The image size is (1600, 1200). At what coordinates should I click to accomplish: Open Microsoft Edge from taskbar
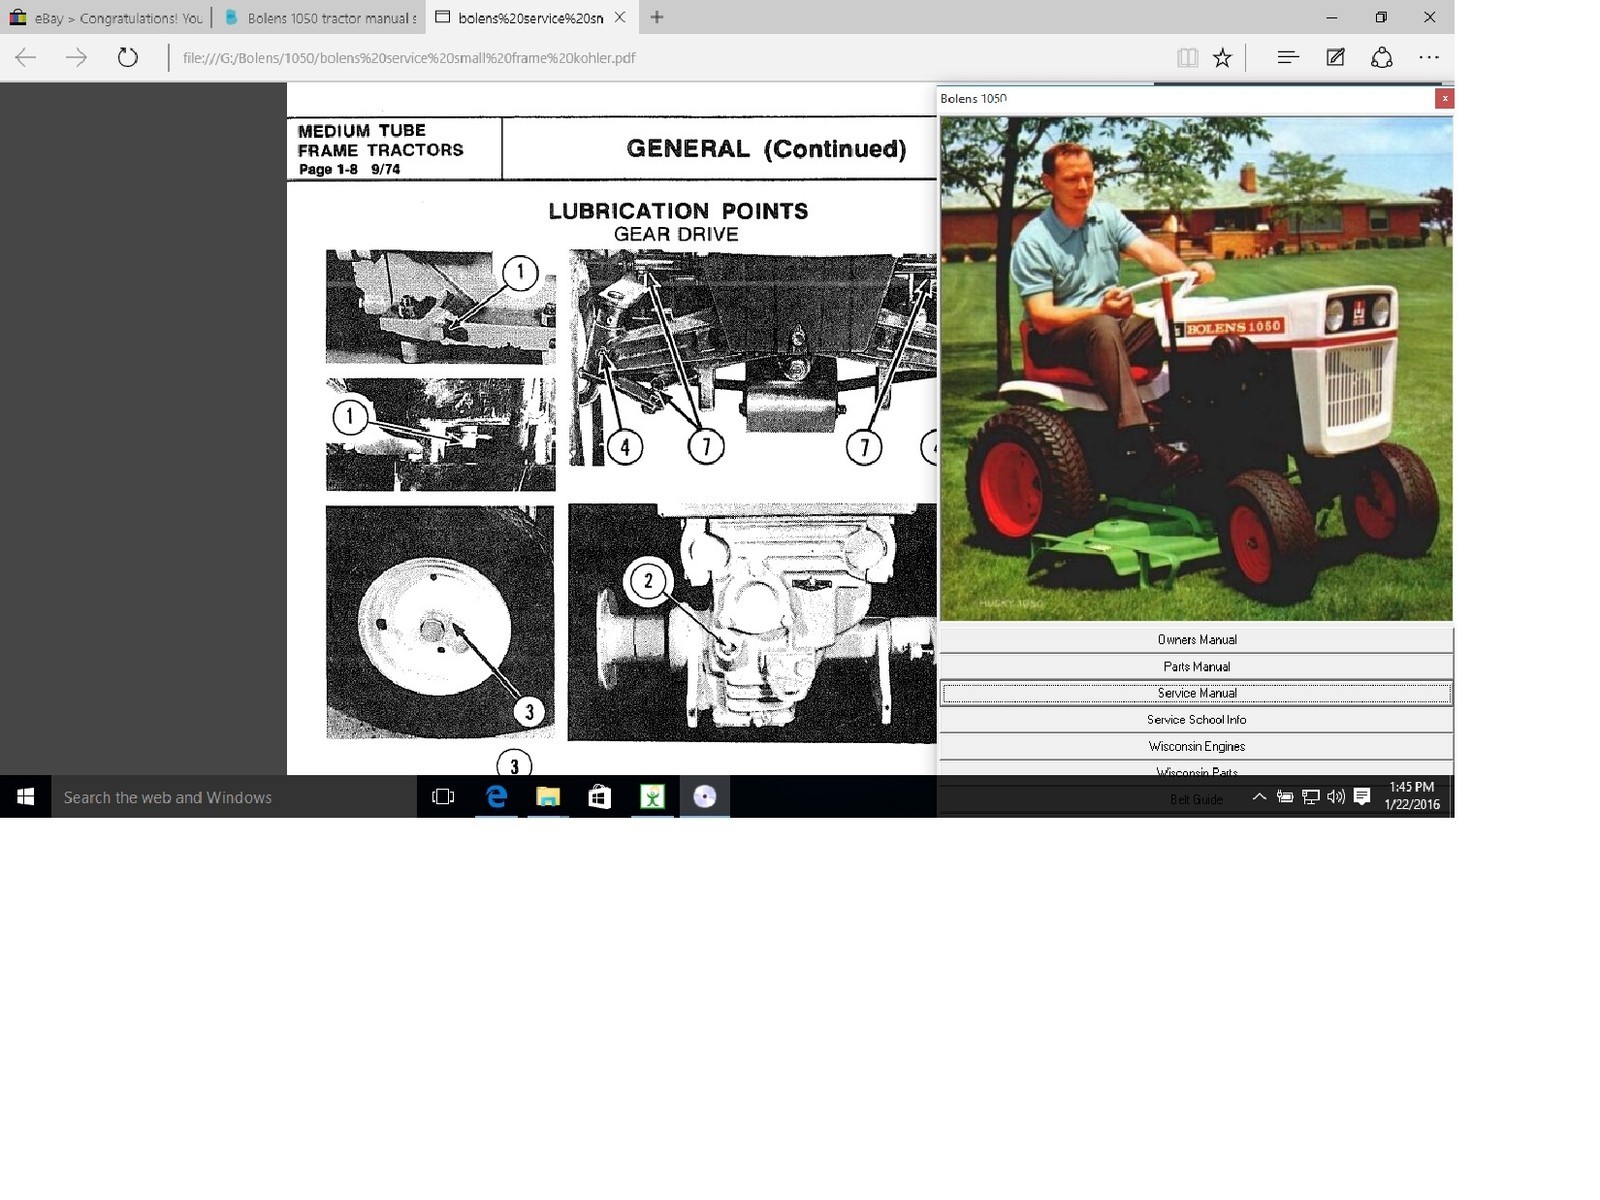(496, 797)
